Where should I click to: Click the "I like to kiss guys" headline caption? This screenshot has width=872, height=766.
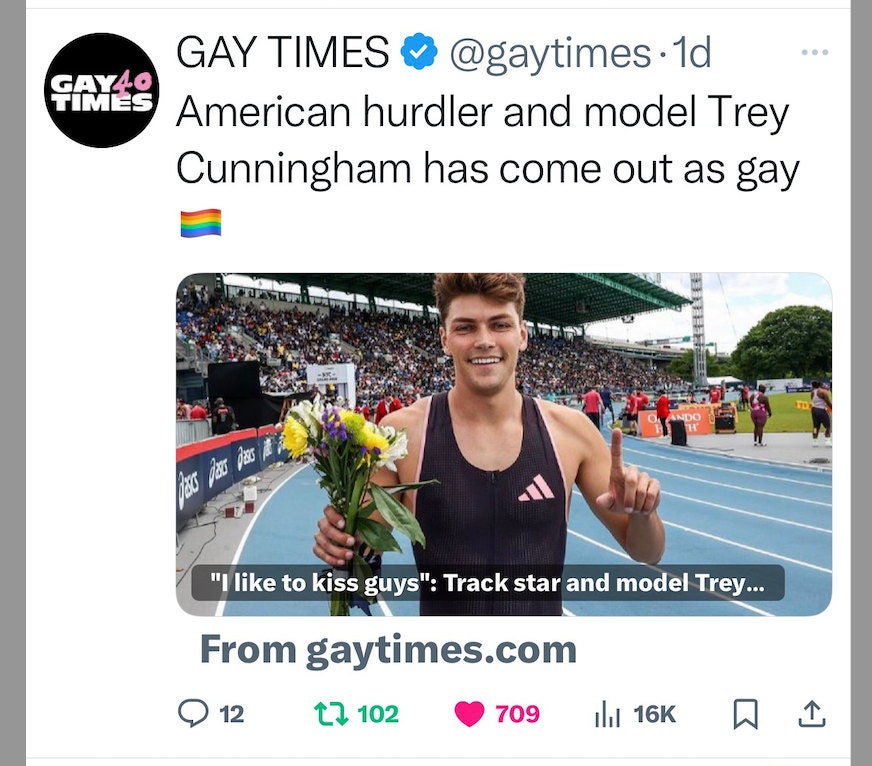488,583
